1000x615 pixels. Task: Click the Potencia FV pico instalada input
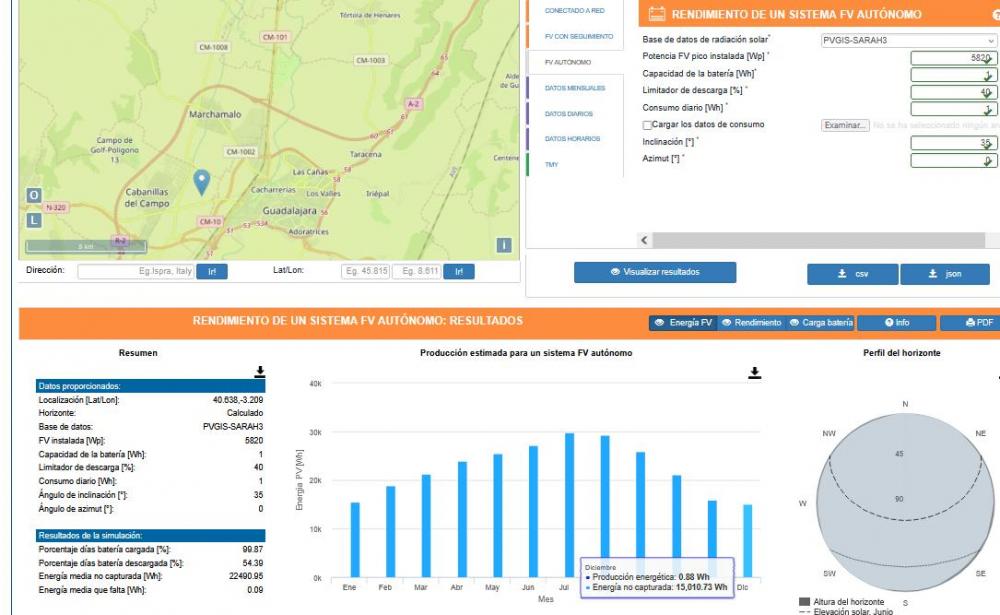pos(953,58)
